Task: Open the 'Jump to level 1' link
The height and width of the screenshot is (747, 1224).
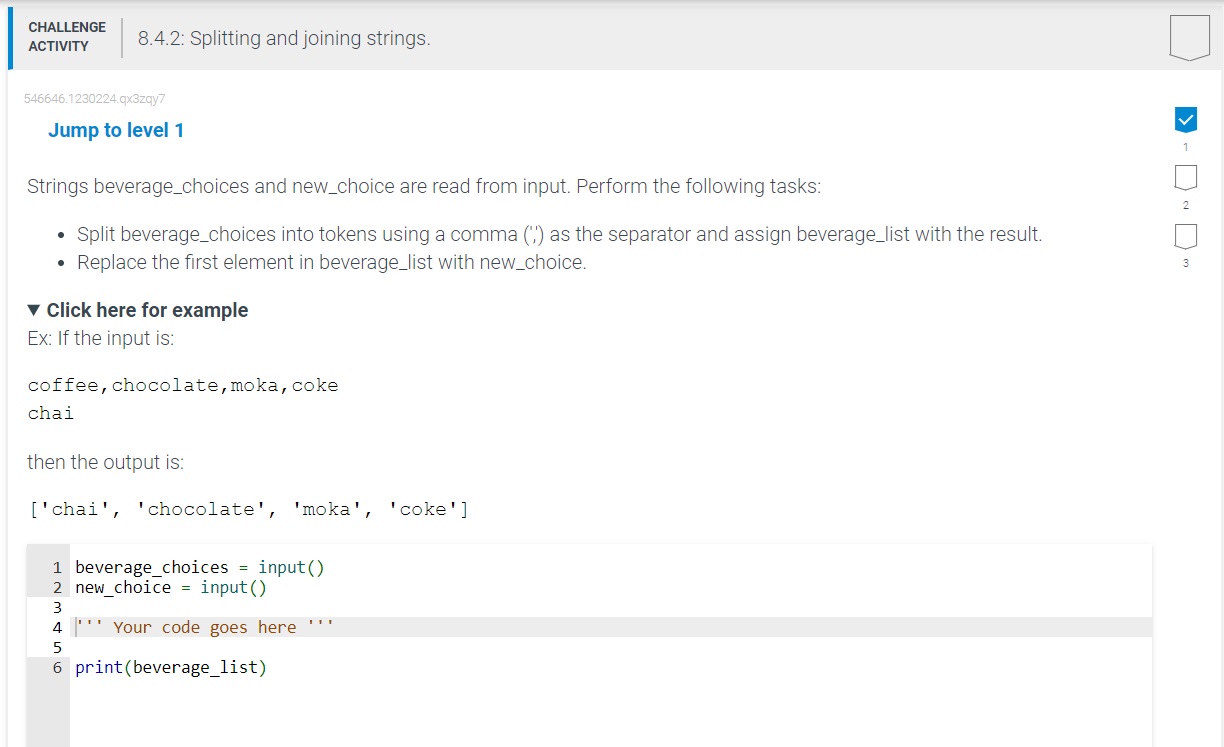Action: 116,130
